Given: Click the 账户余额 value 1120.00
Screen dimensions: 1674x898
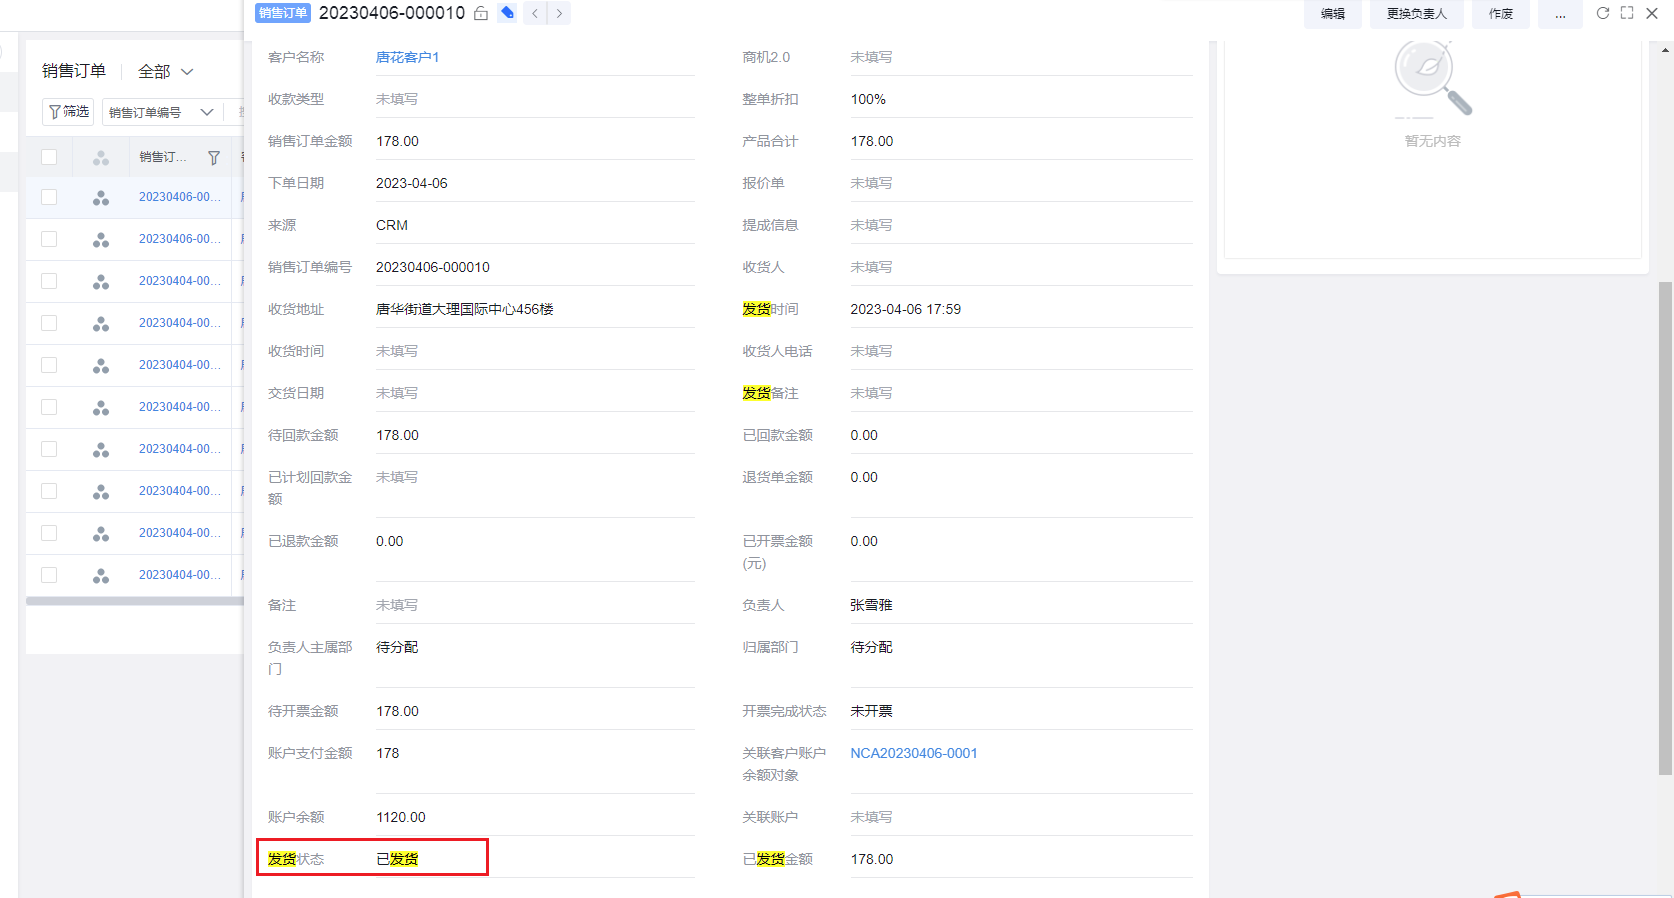Looking at the screenshot, I should (x=401, y=817).
